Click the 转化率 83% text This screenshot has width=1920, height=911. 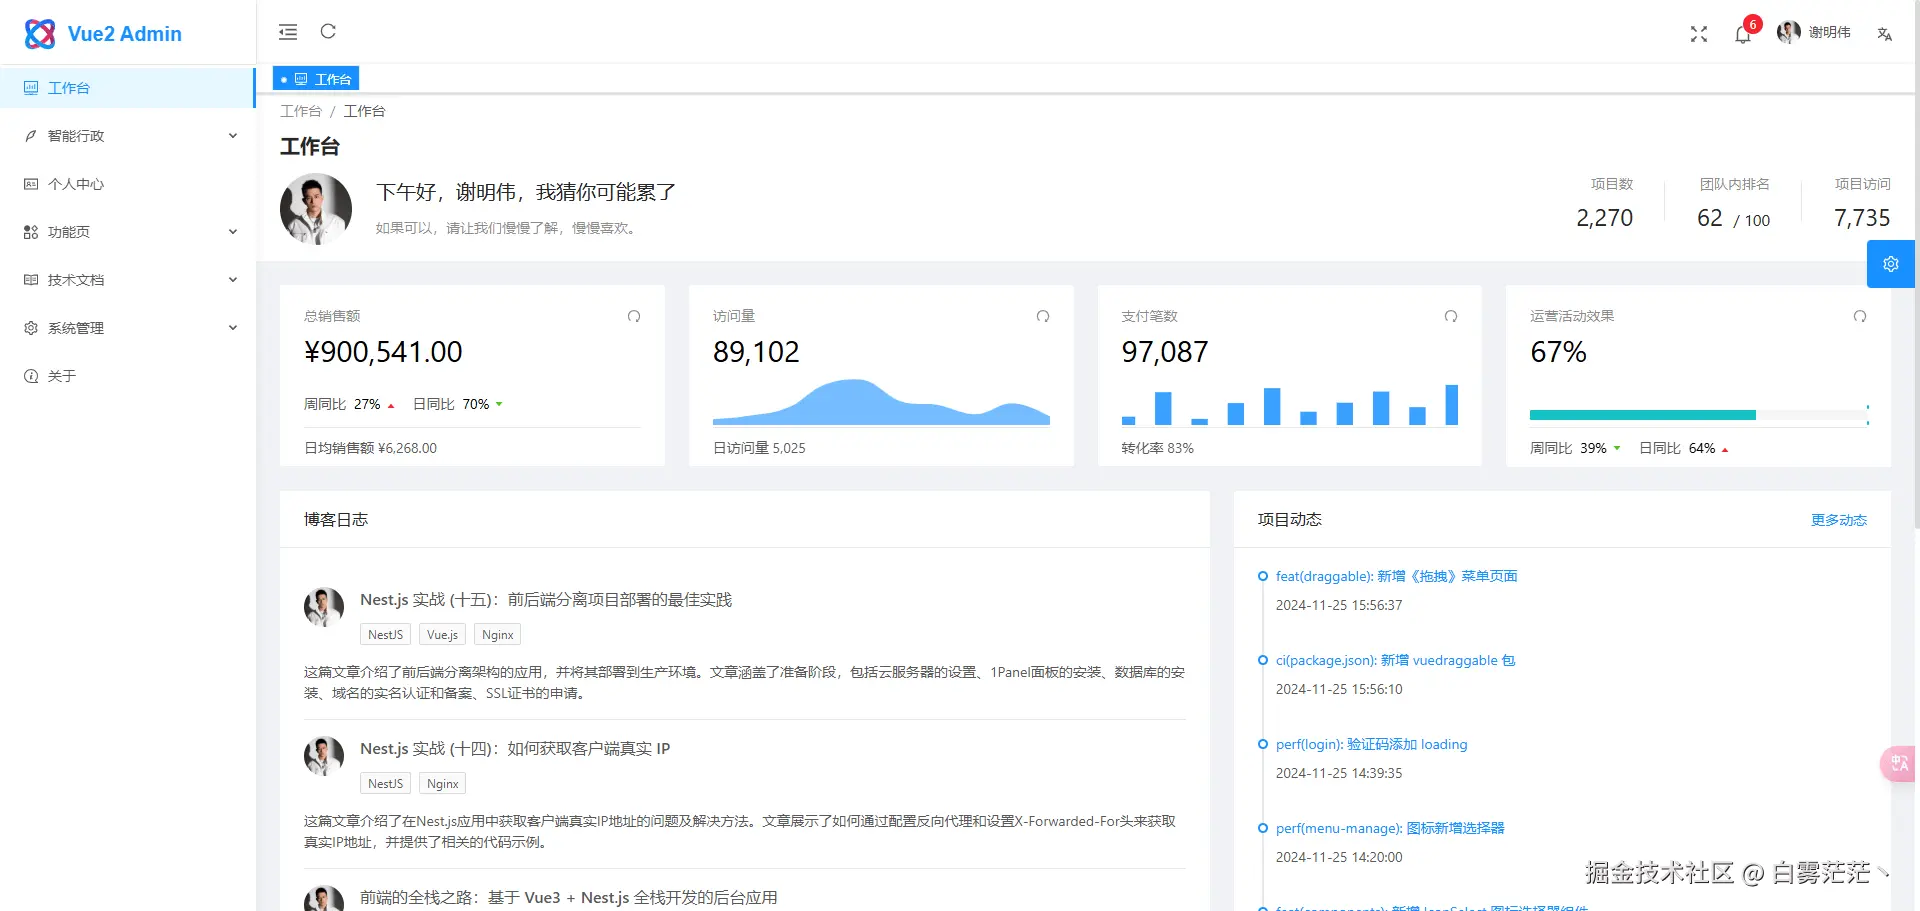coord(1158,448)
